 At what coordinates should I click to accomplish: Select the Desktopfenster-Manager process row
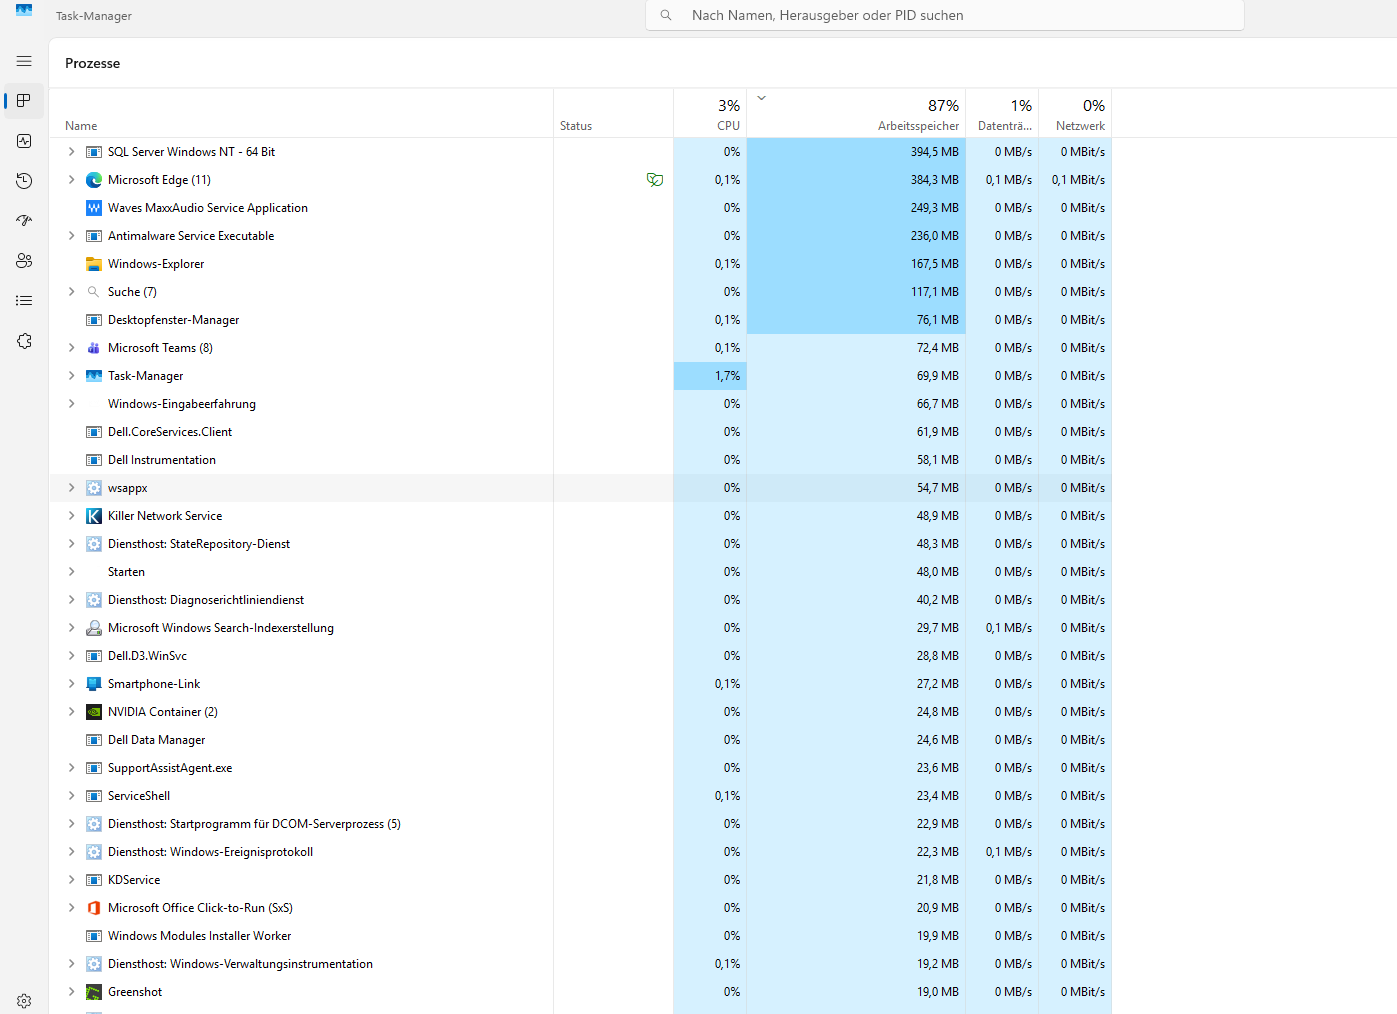pyautogui.click(x=580, y=320)
